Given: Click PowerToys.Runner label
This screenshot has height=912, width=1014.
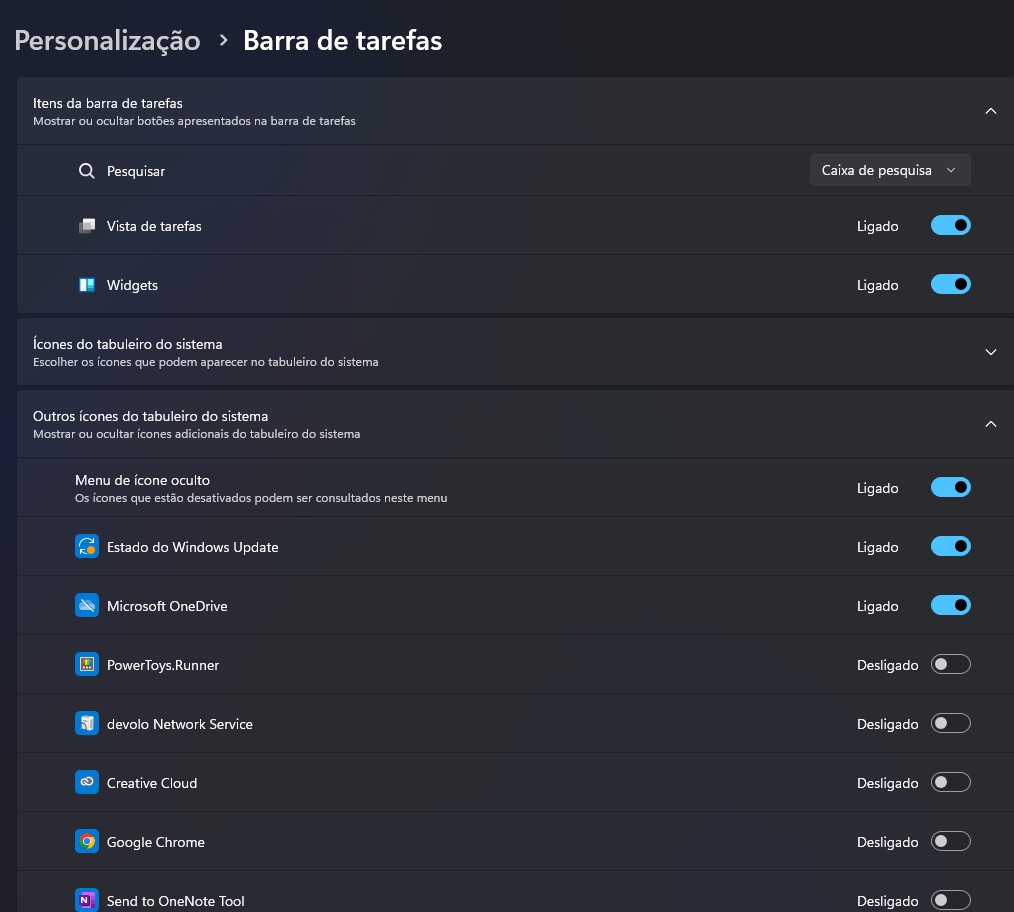Looking at the screenshot, I should pyautogui.click(x=163, y=665).
